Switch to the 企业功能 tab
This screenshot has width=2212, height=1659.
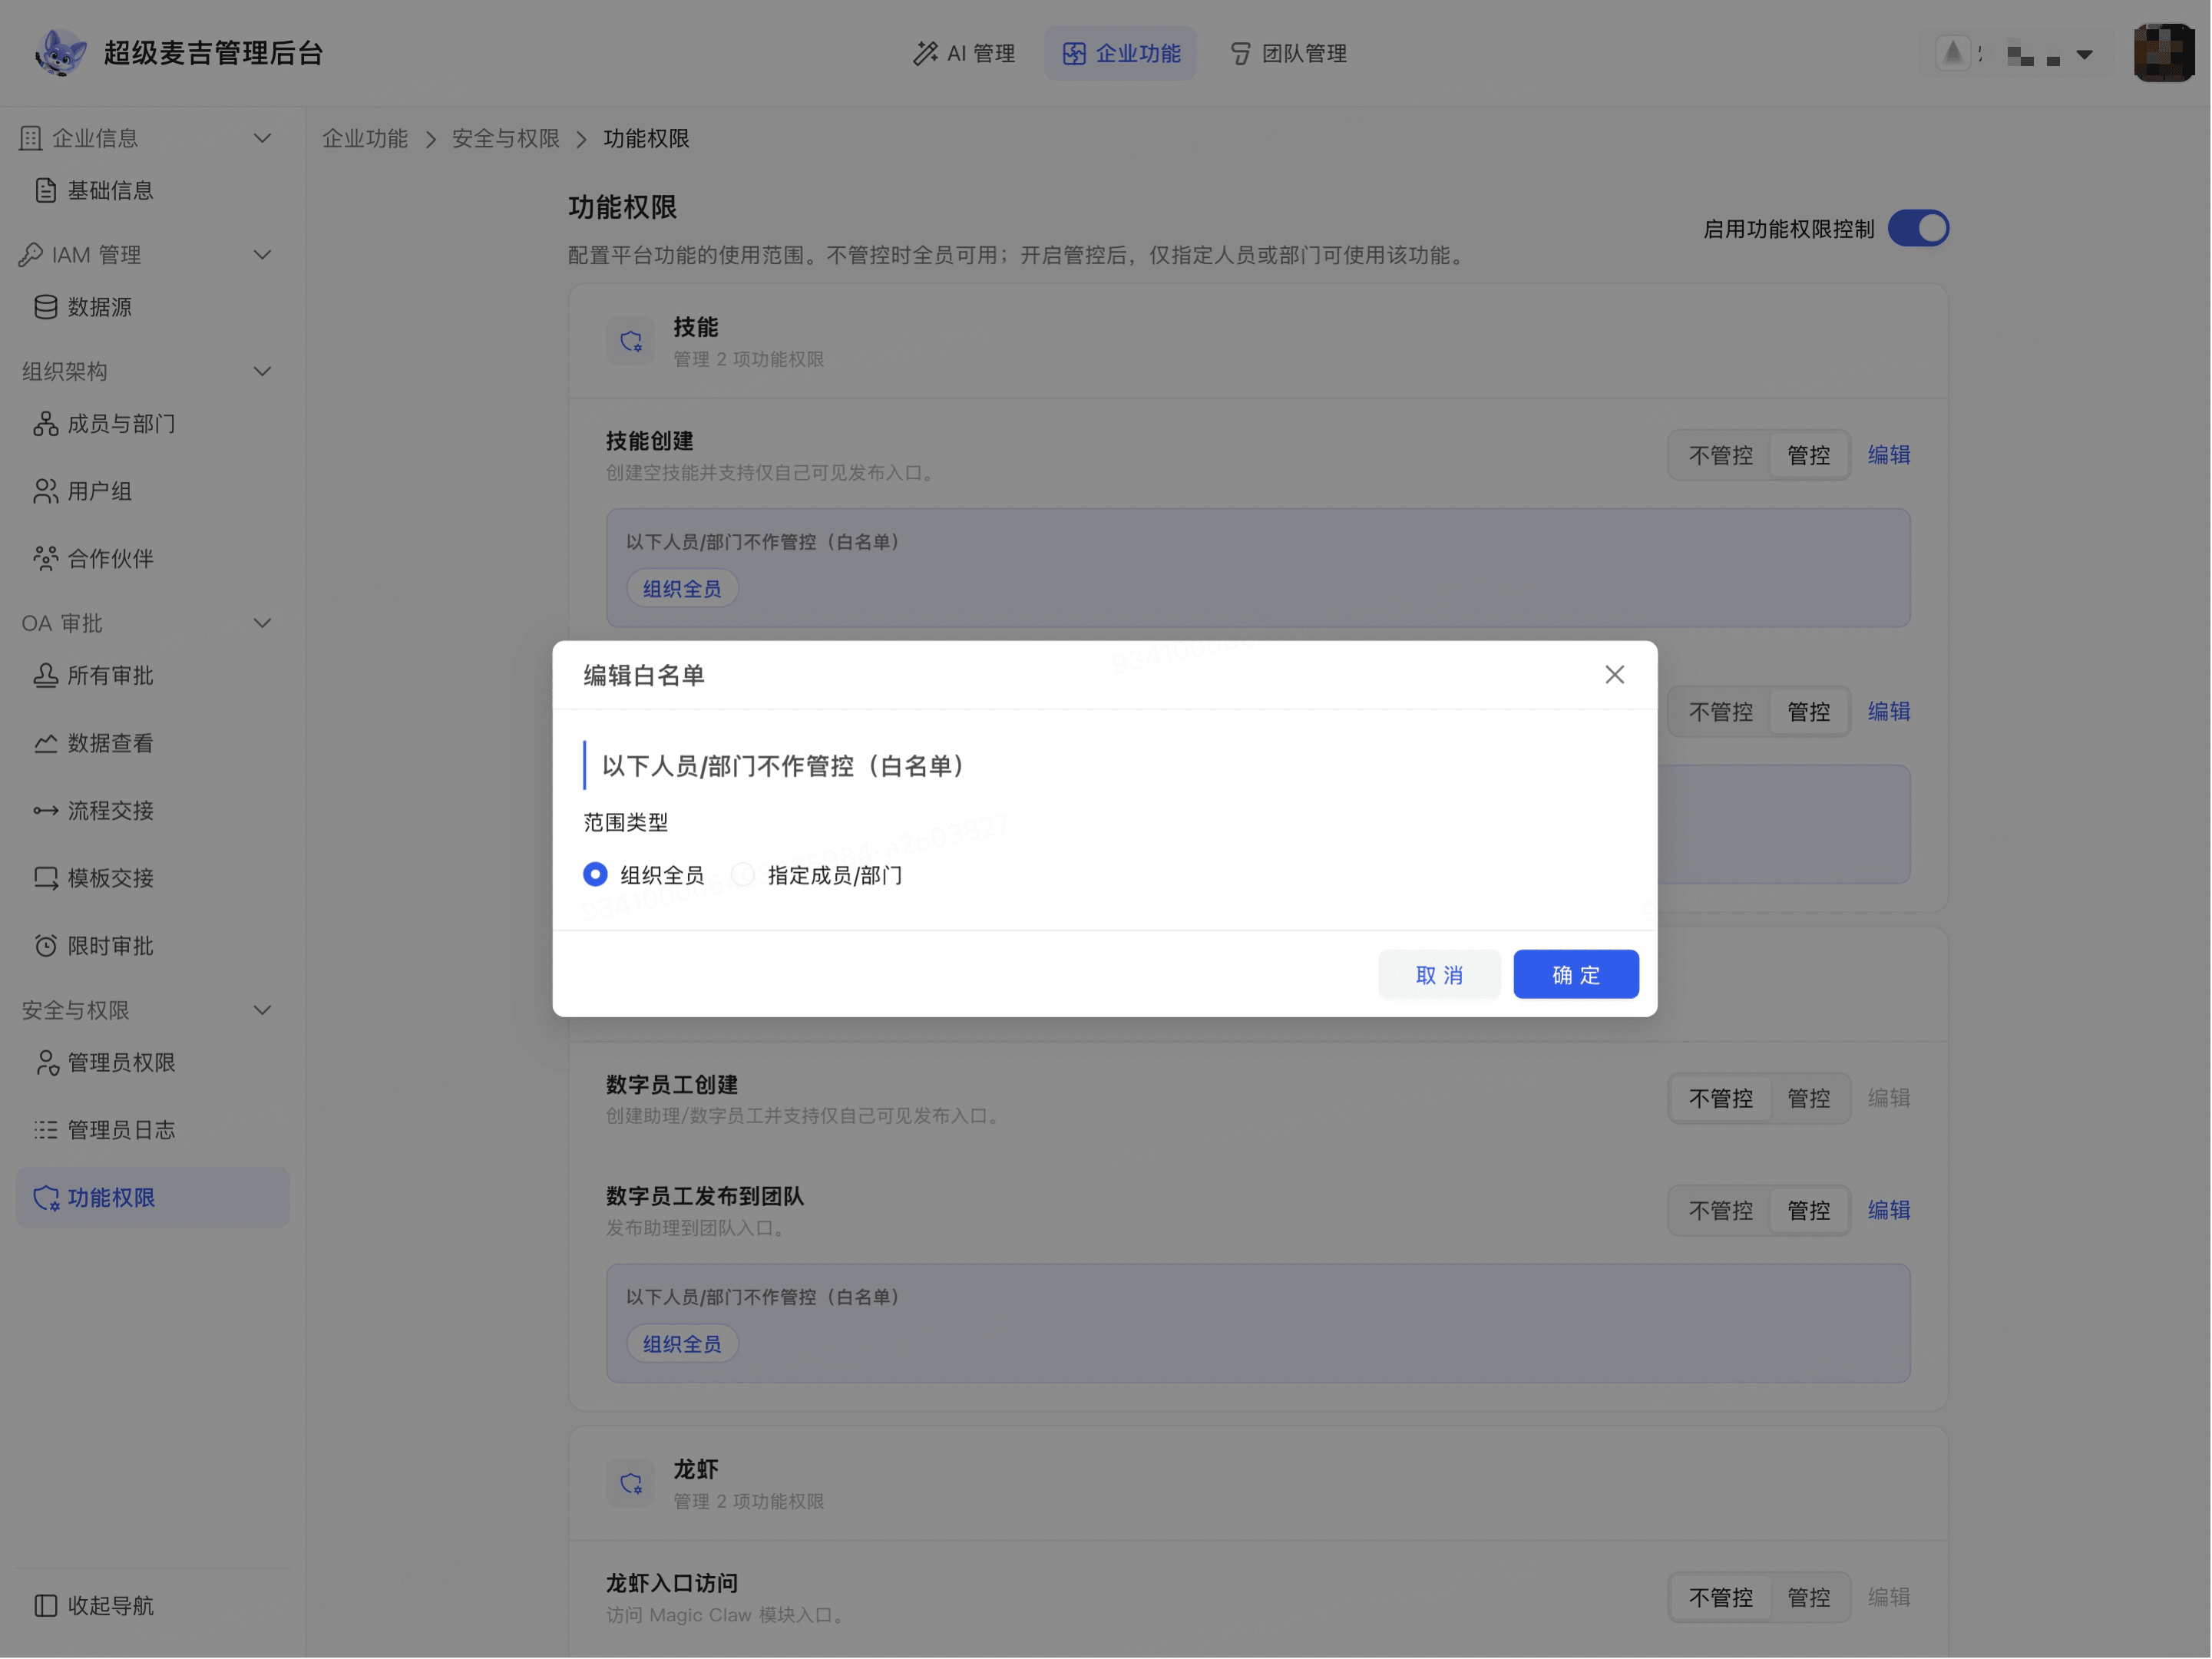[x=1121, y=53]
